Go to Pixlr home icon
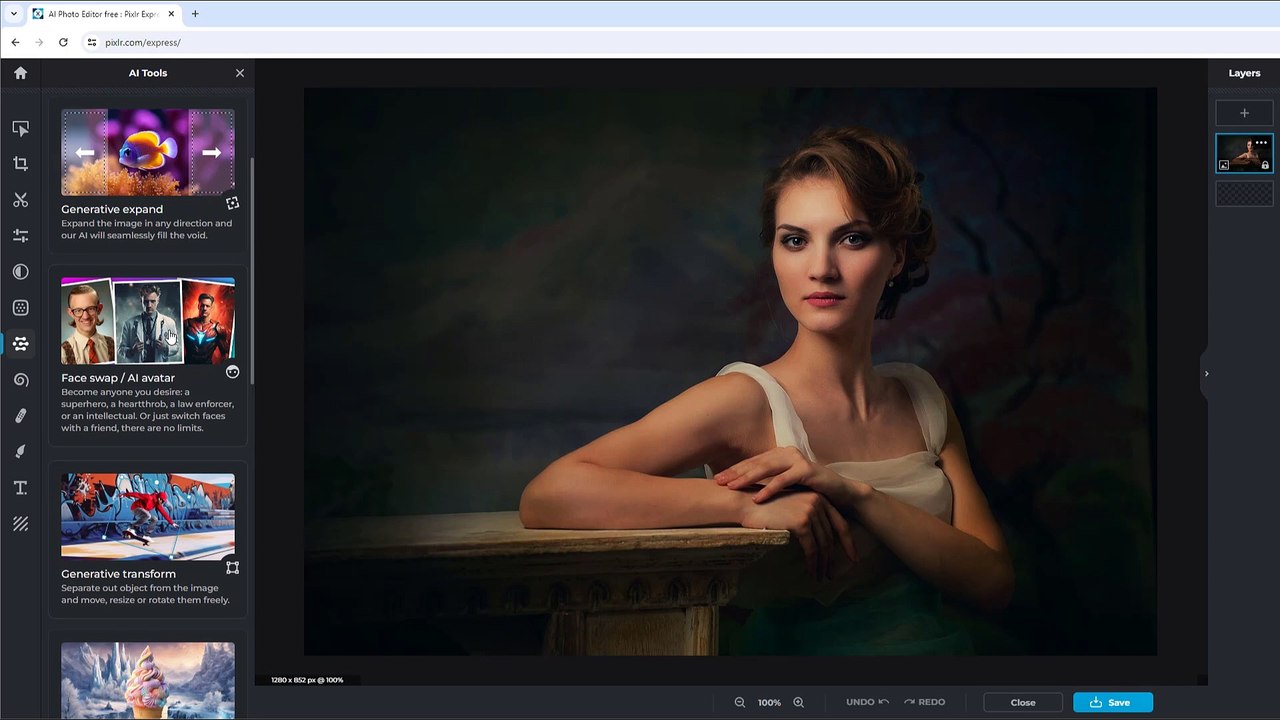The width and height of the screenshot is (1280, 720). tap(20, 73)
